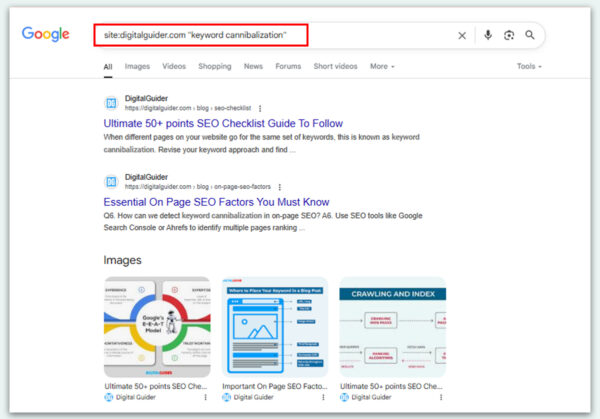Viewport: 600px width, 419px height.
Task: Open three-dot menu under Important On Page SEO image
Action: pos(323,397)
